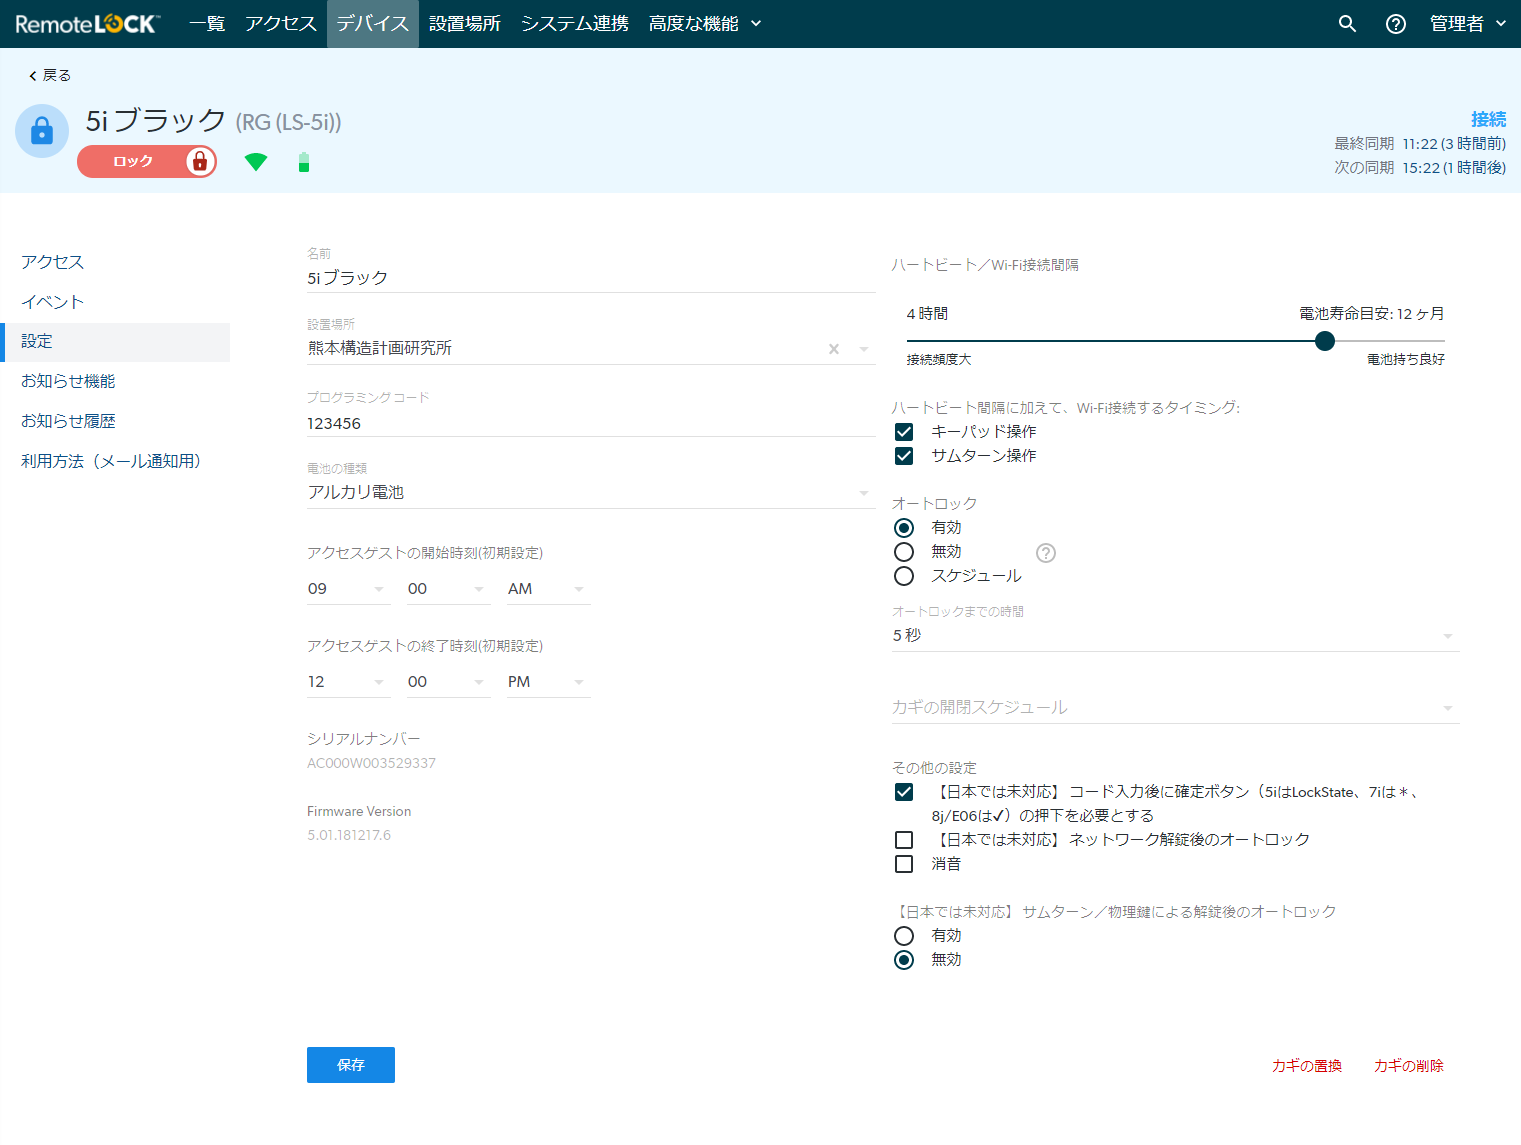This screenshot has width=1521, height=1145.
Task: Open search with the magnifier icon
Action: [1347, 24]
